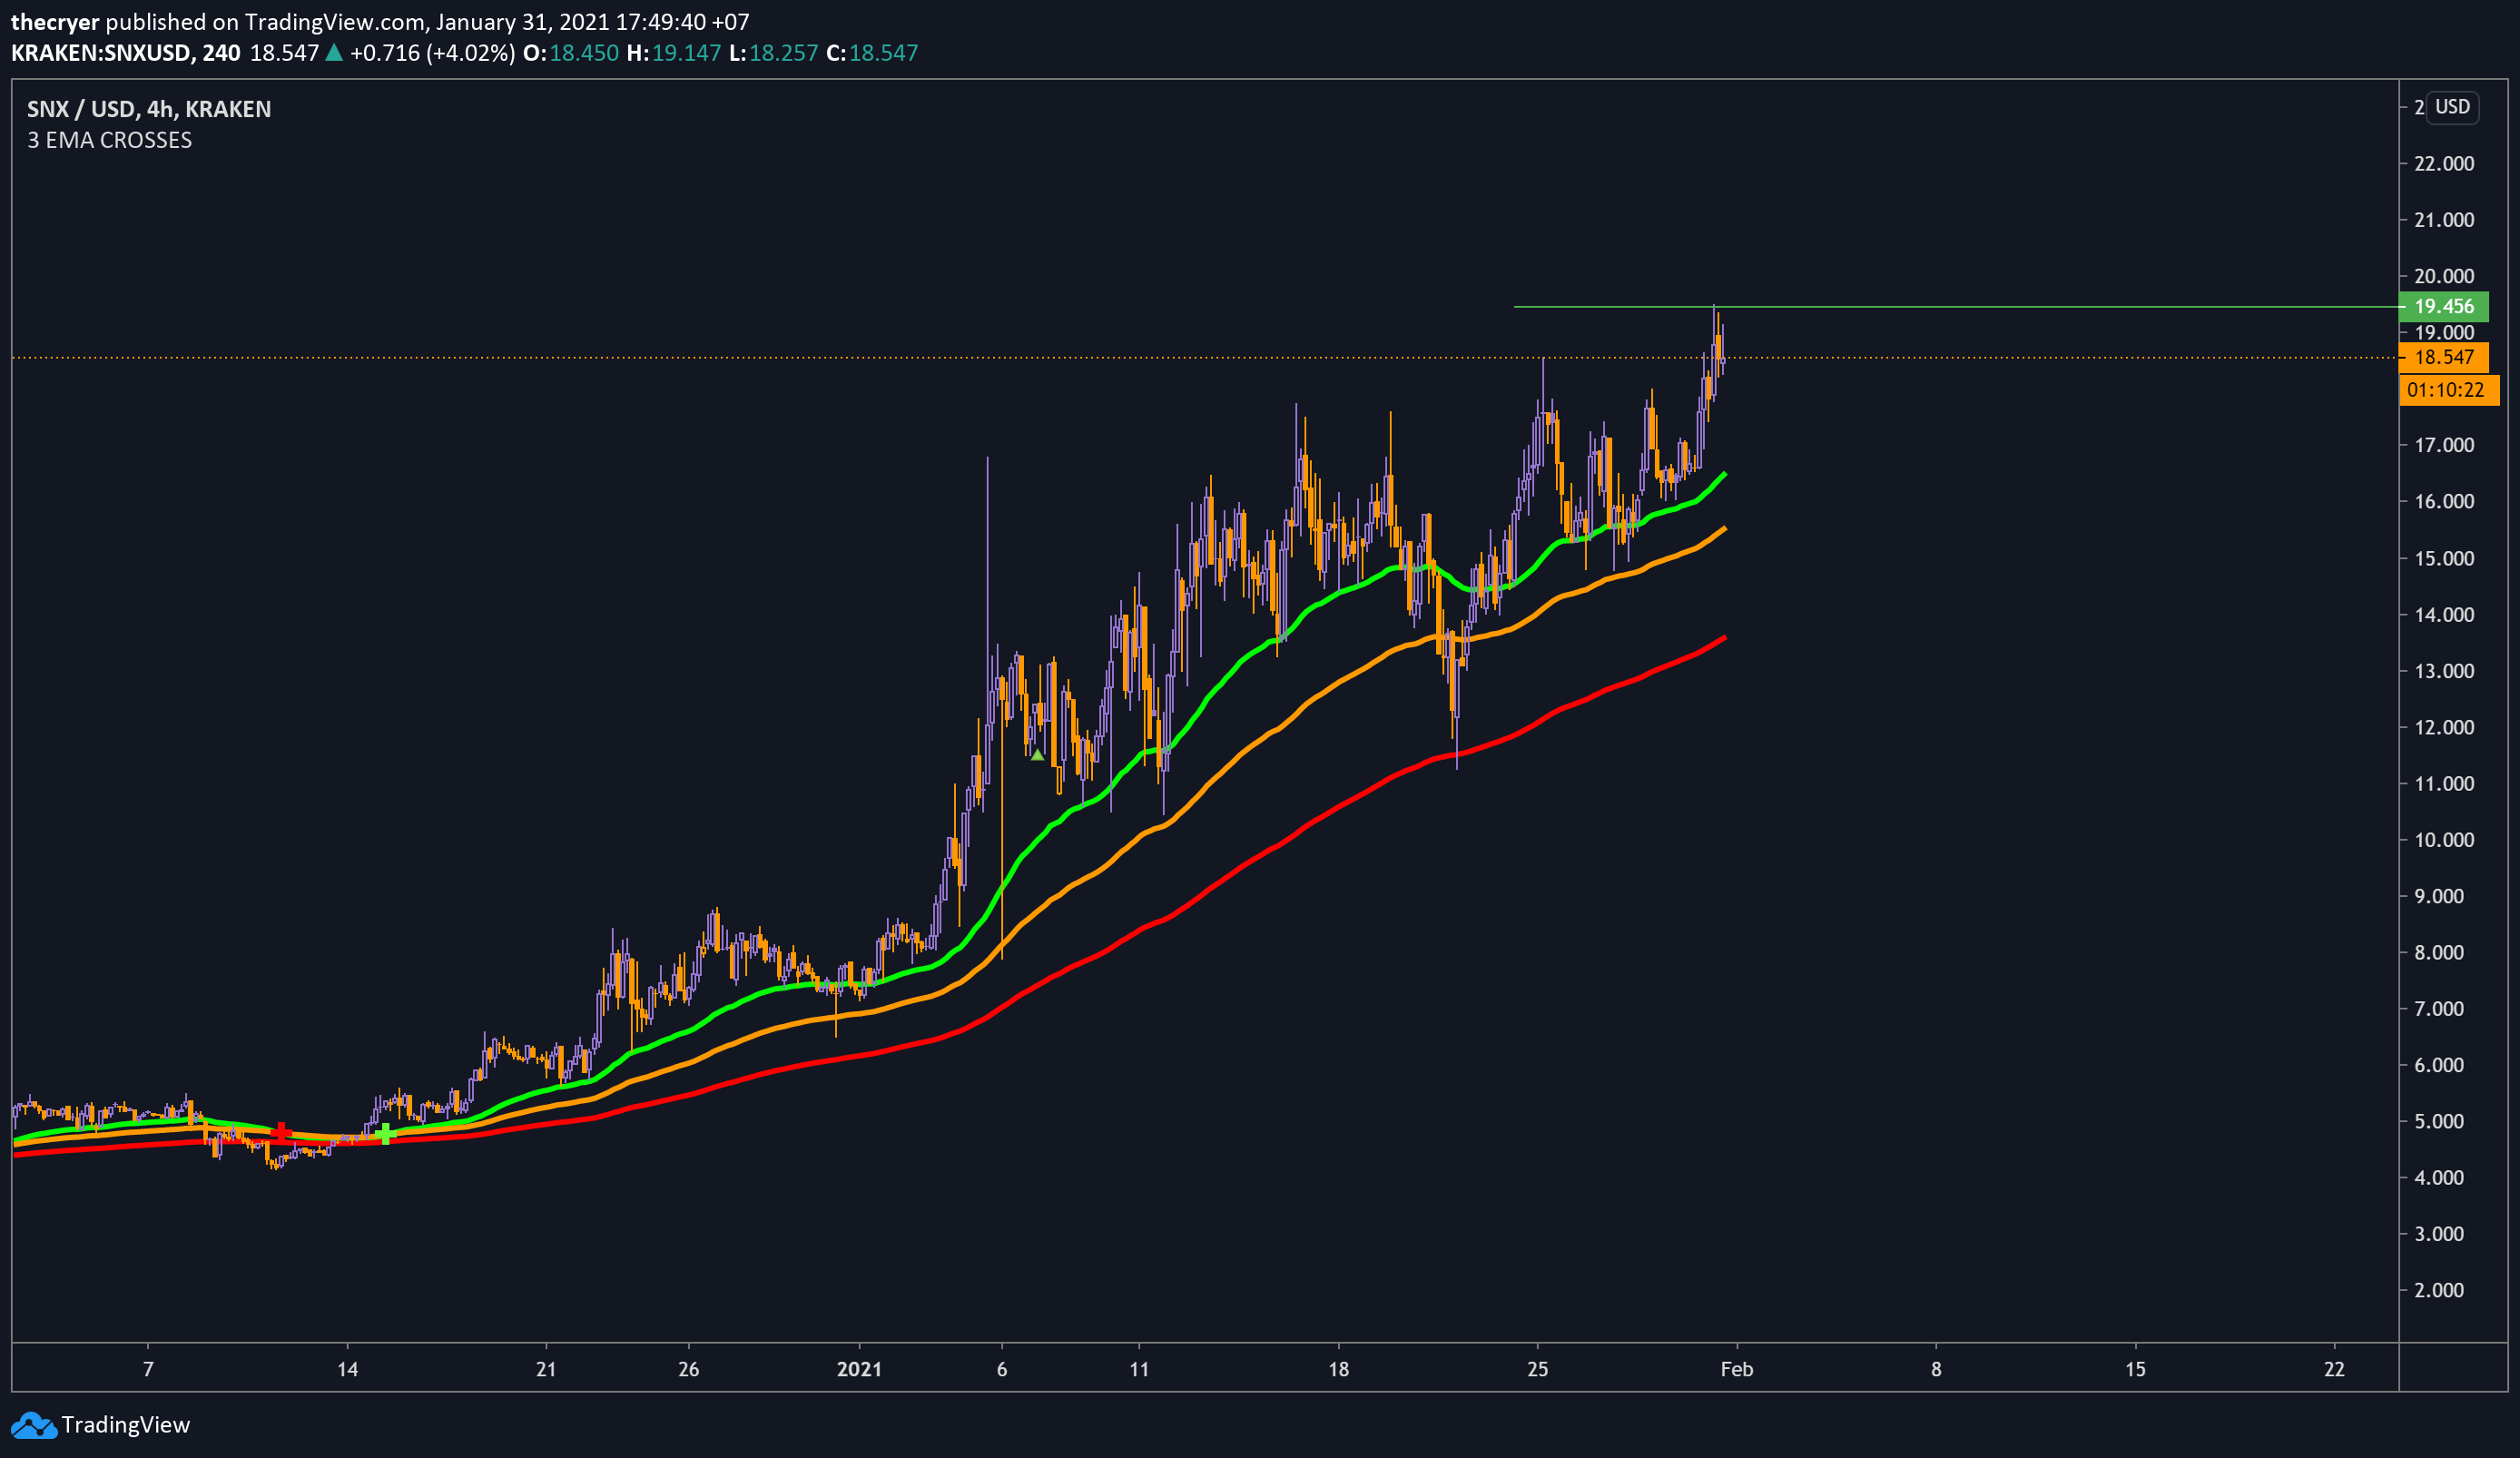Click the orange 18.547 current price label
The image size is (2520, 1458).
point(2444,357)
